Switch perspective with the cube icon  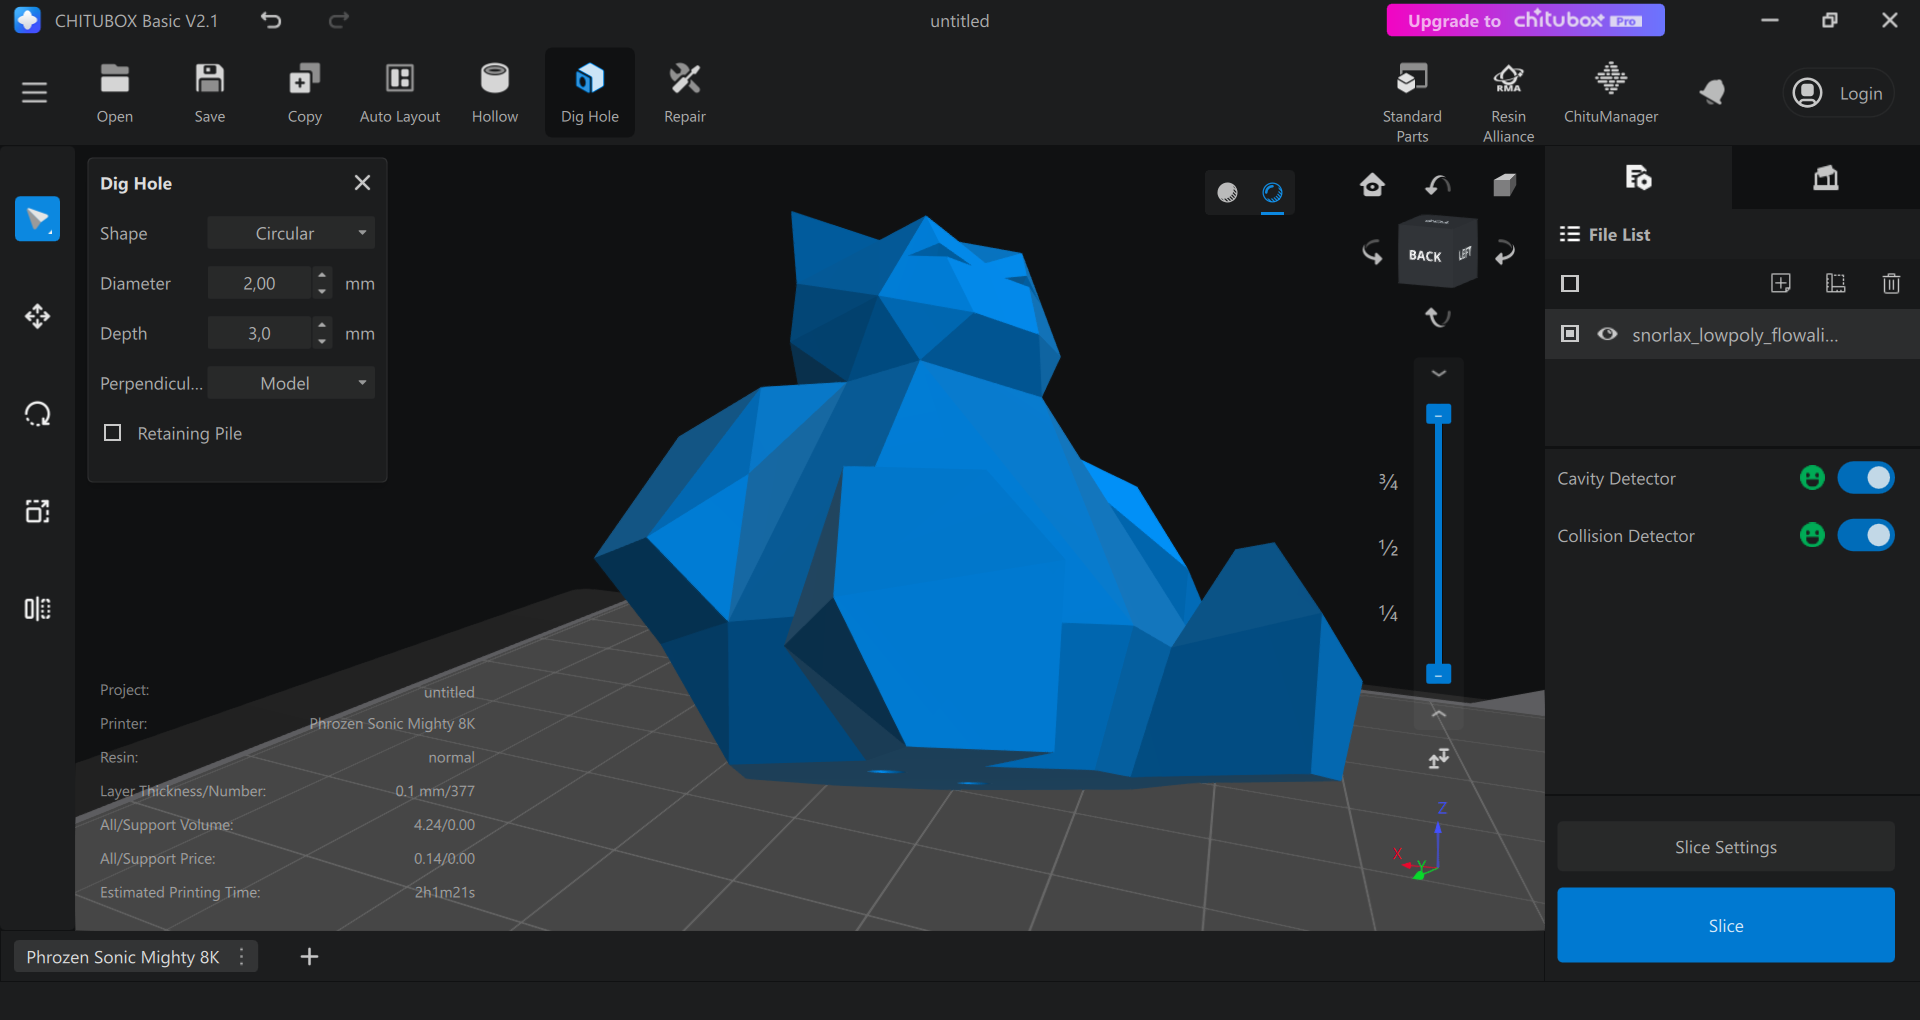pos(1505,185)
